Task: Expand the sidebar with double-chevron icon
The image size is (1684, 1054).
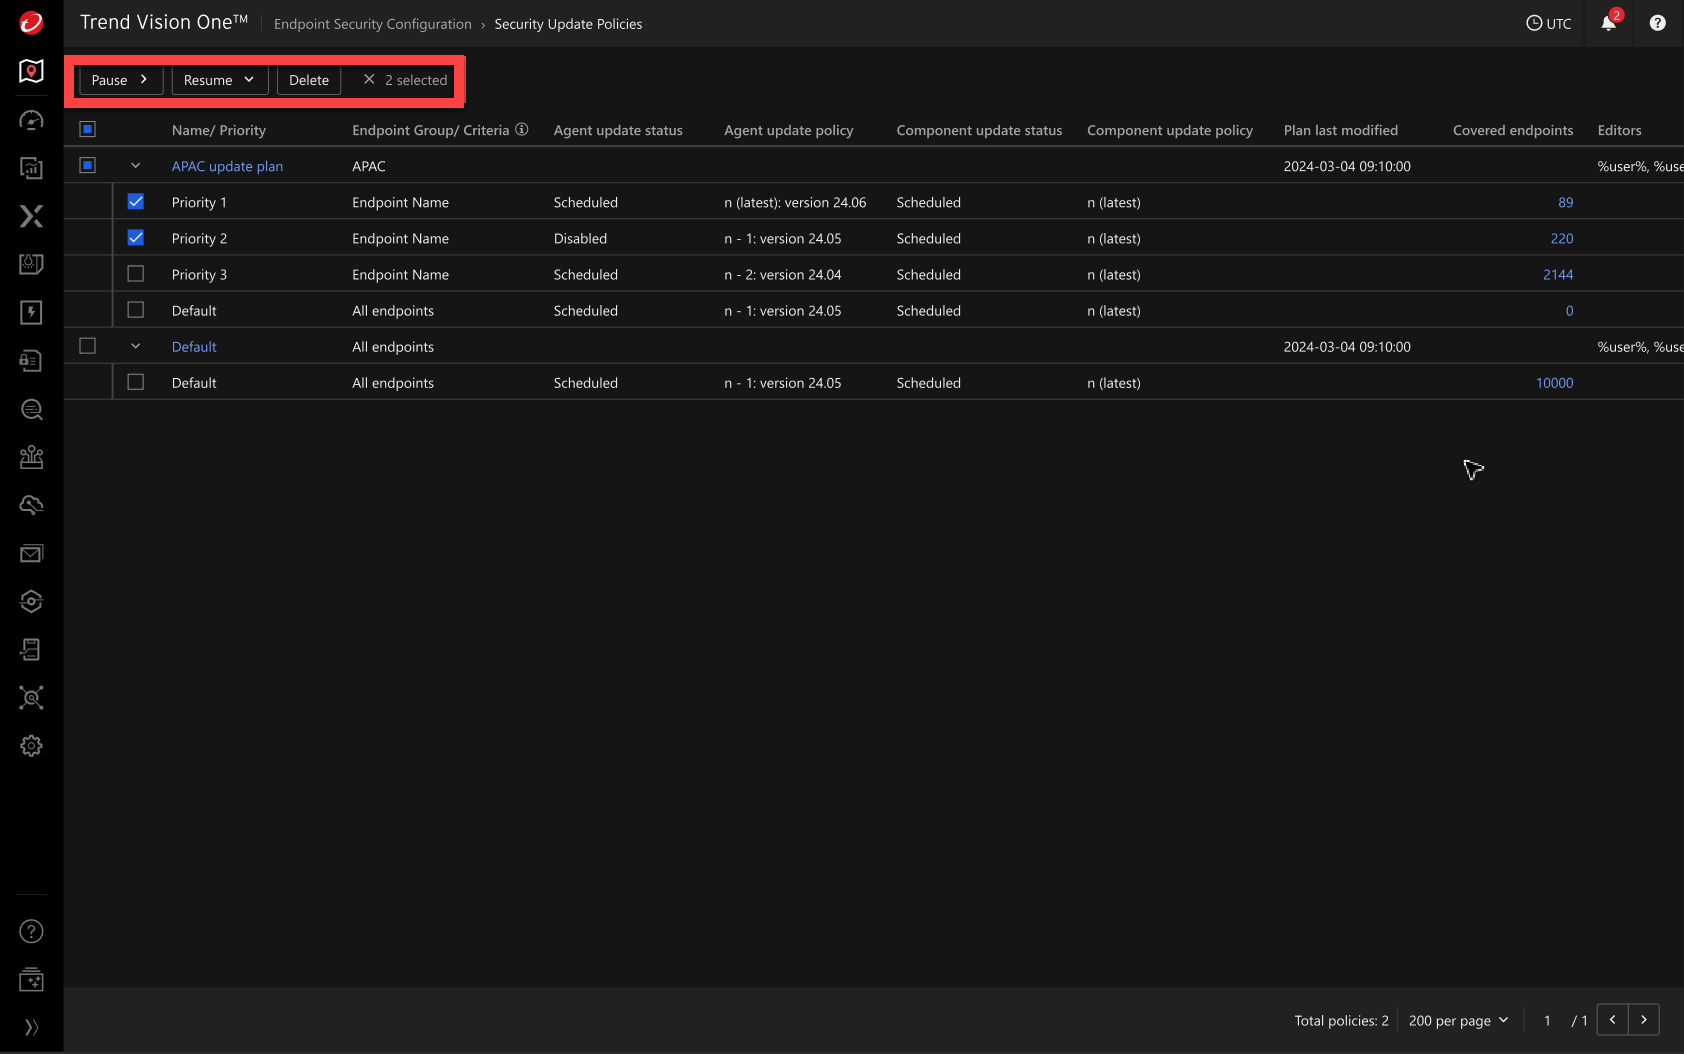Action: pos(31,1027)
